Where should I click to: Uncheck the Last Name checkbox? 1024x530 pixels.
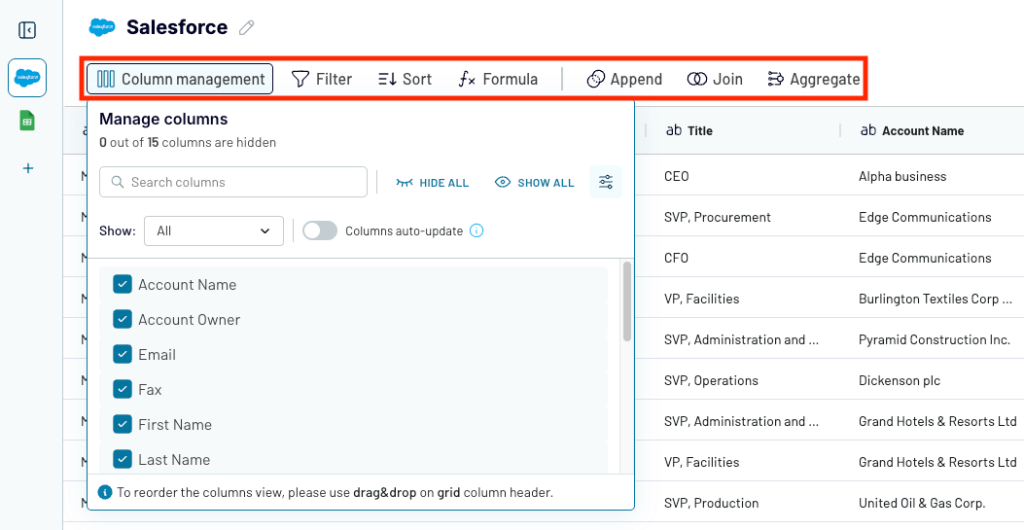pyautogui.click(x=122, y=460)
